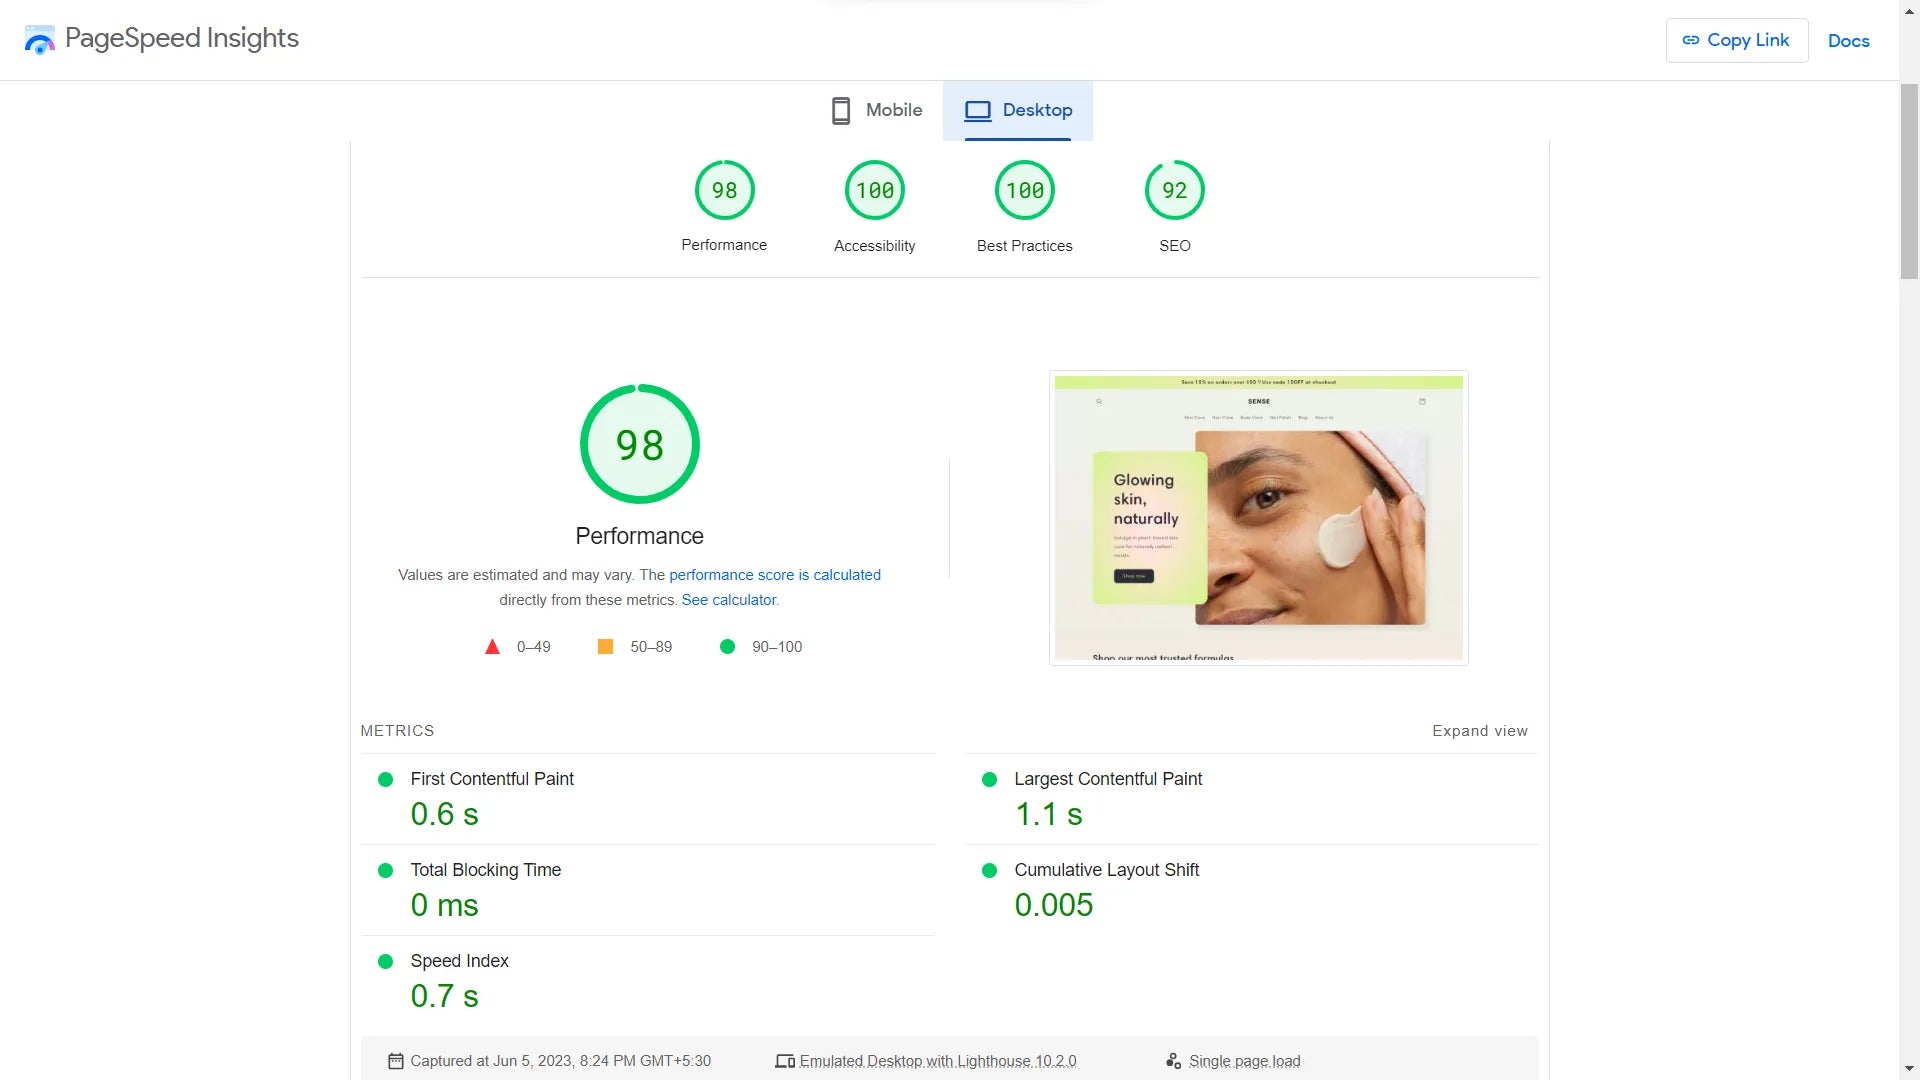Click the Best Practices score gauge
1920x1080 pixels.
tap(1024, 190)
